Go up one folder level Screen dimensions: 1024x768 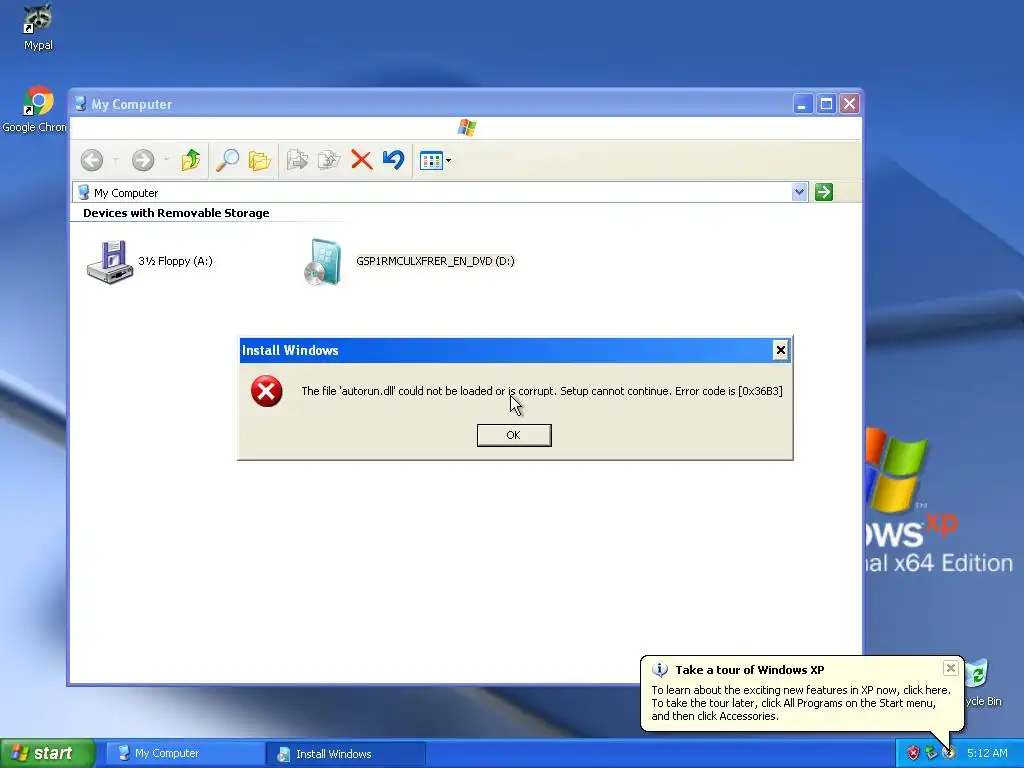191,160
